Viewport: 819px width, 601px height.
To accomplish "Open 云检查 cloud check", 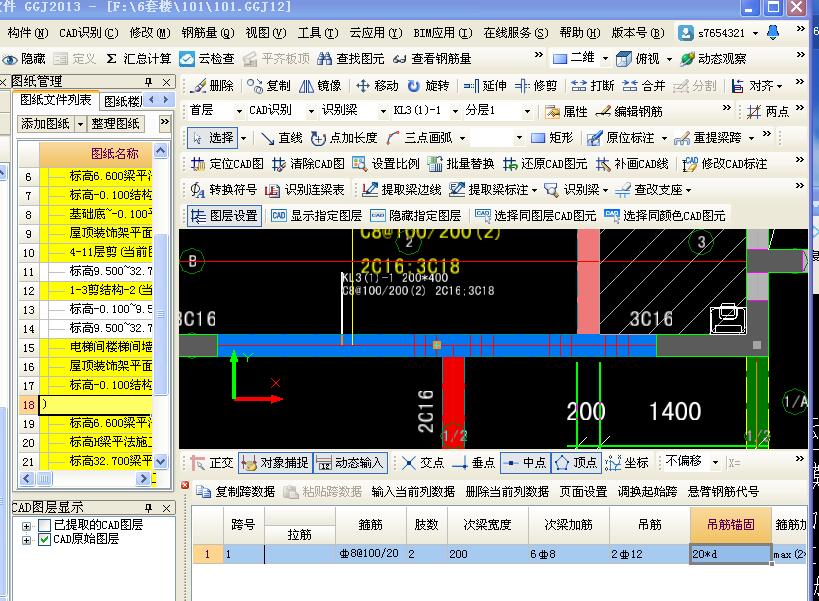I will point(206,58).
